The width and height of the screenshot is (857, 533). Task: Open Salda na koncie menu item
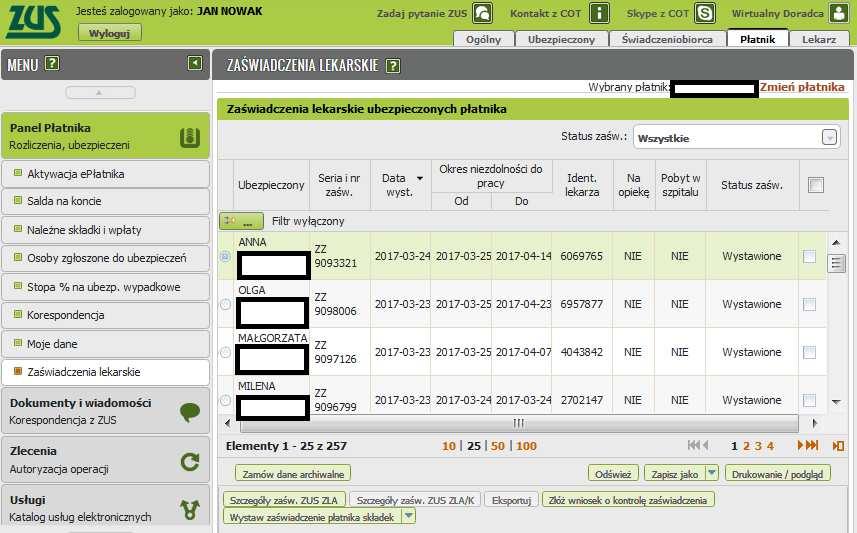click(105, 201)
